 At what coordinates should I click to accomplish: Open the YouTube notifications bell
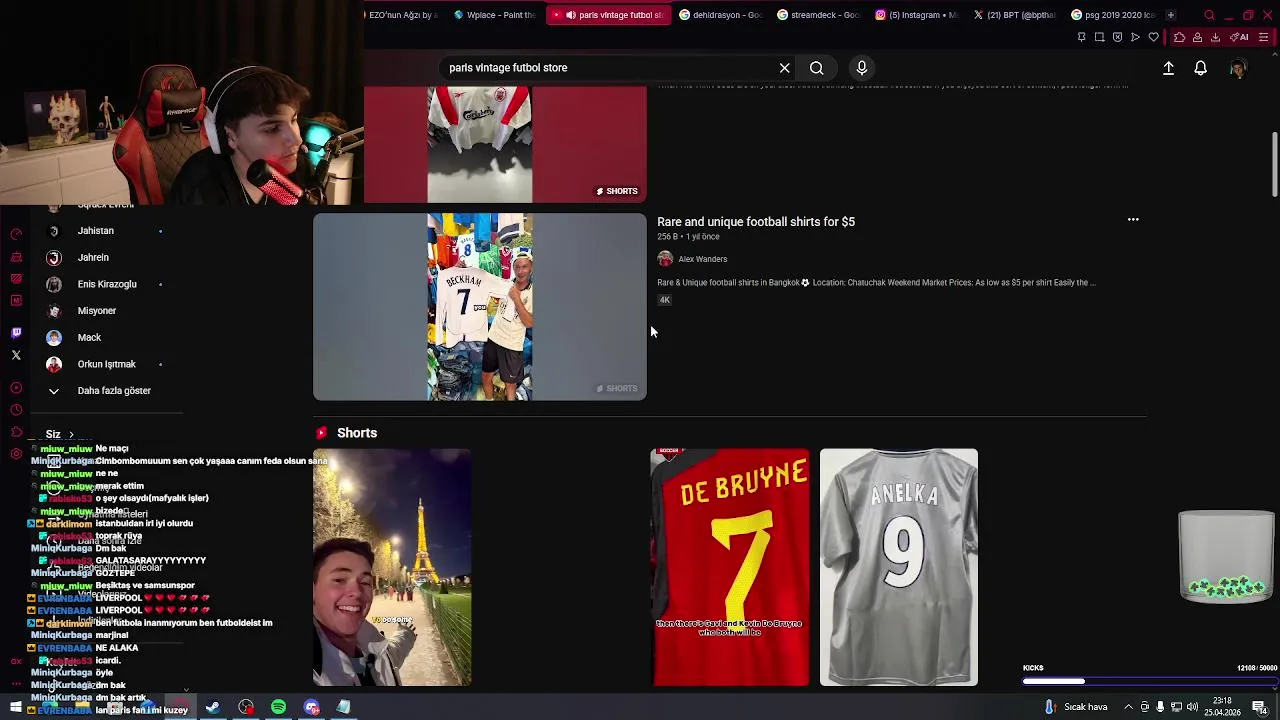(x=1201, y=68)
